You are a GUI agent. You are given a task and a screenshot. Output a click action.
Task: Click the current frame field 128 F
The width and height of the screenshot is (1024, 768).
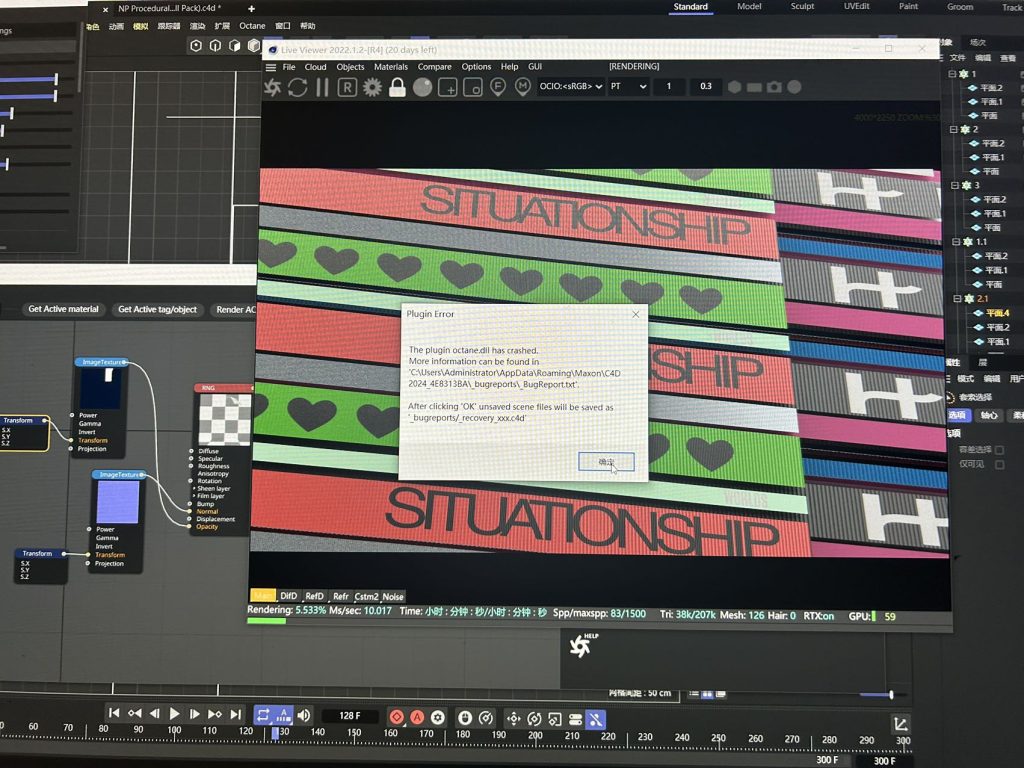tap(350, 716)
